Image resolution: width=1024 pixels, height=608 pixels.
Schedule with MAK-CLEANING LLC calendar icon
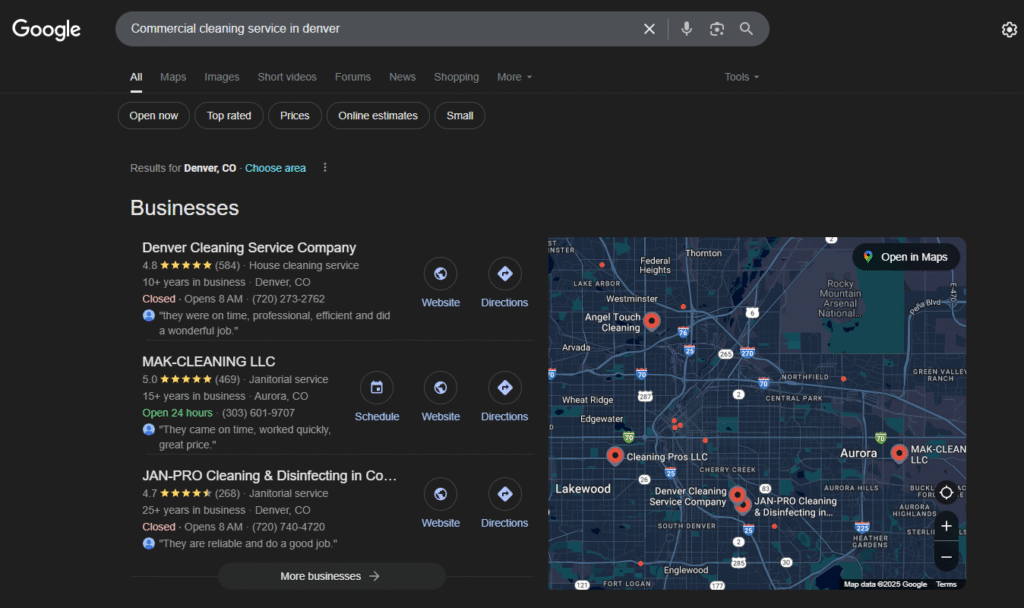[377, 387]
